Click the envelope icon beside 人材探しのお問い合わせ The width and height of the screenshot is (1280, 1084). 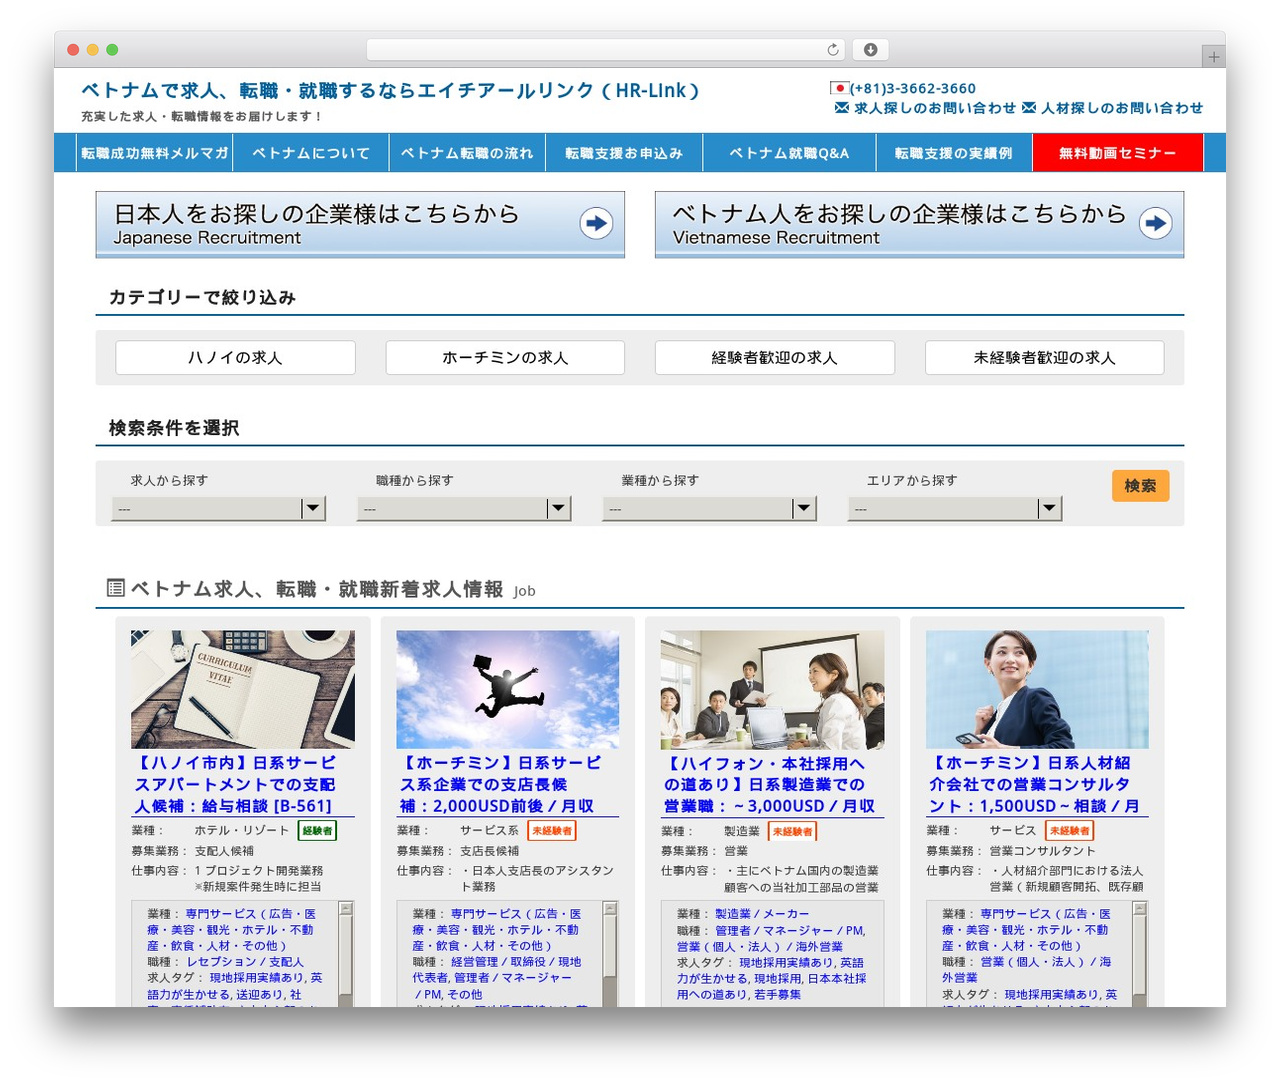pyautogui.click(x=1028, y=108)
